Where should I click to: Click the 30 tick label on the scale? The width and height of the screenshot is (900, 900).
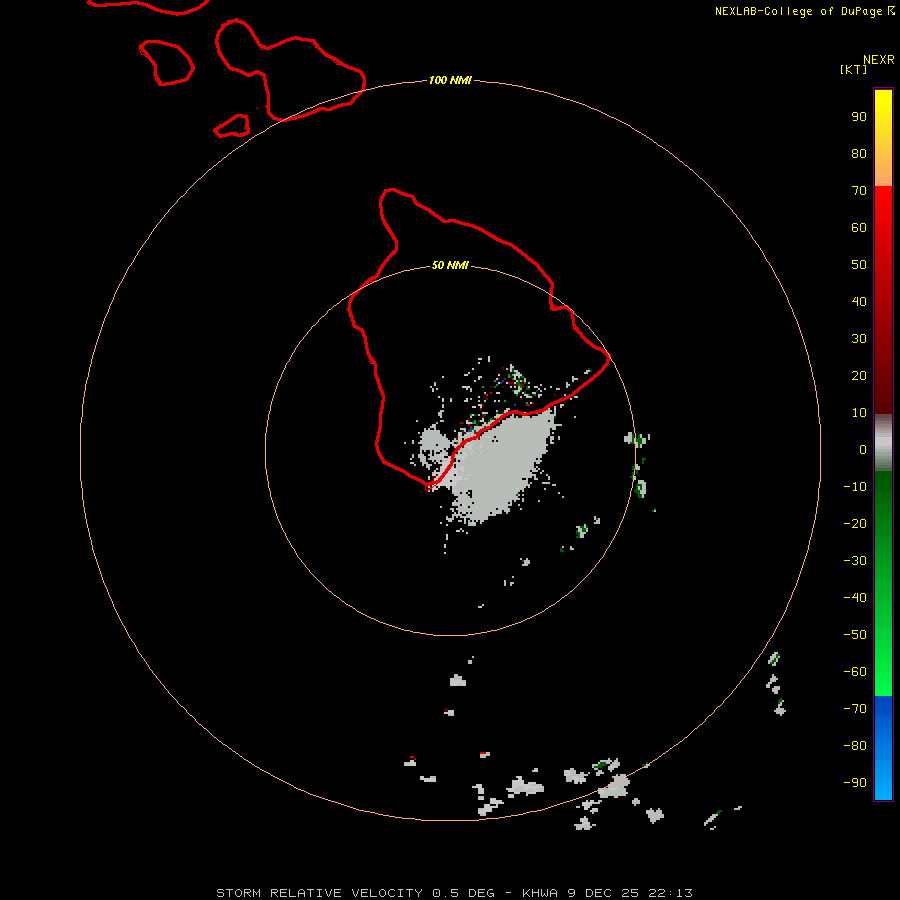click(x=859, y=339)
